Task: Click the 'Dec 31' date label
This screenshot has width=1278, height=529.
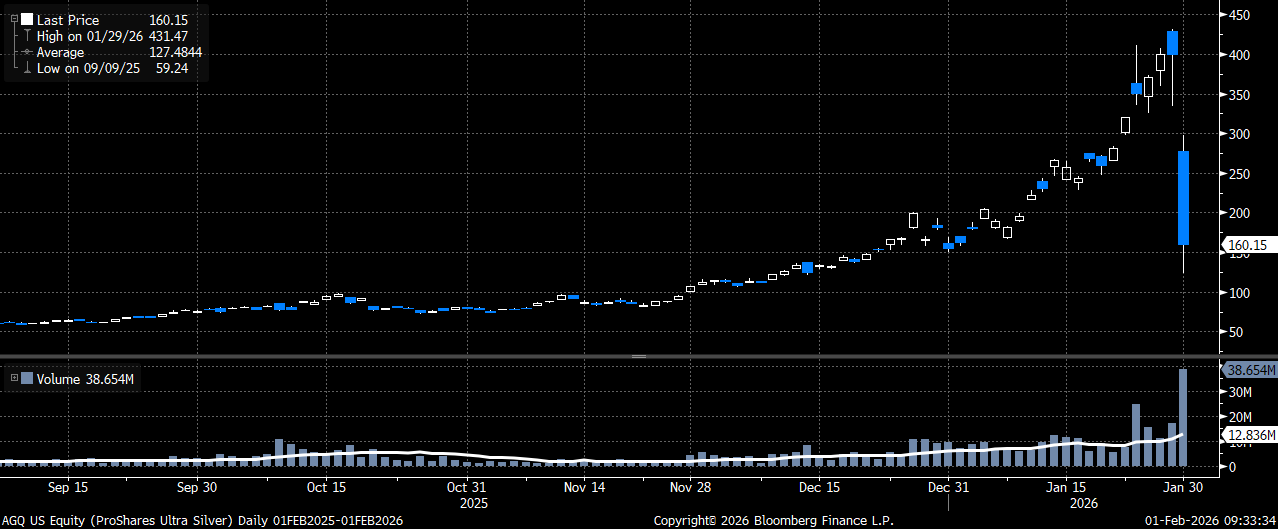Action: click(x=949, y=488)
